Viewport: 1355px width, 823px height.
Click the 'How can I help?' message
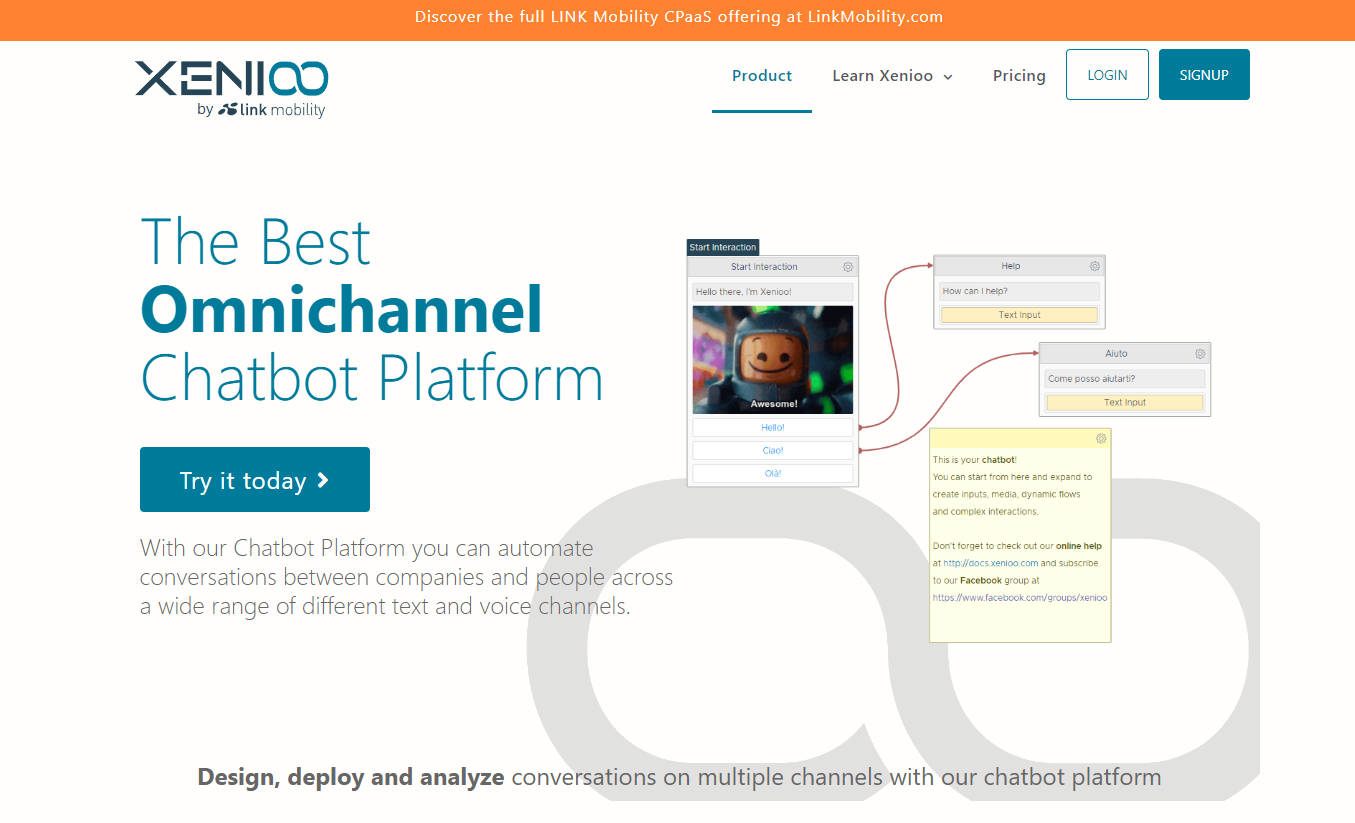(x=1019, y=291)
